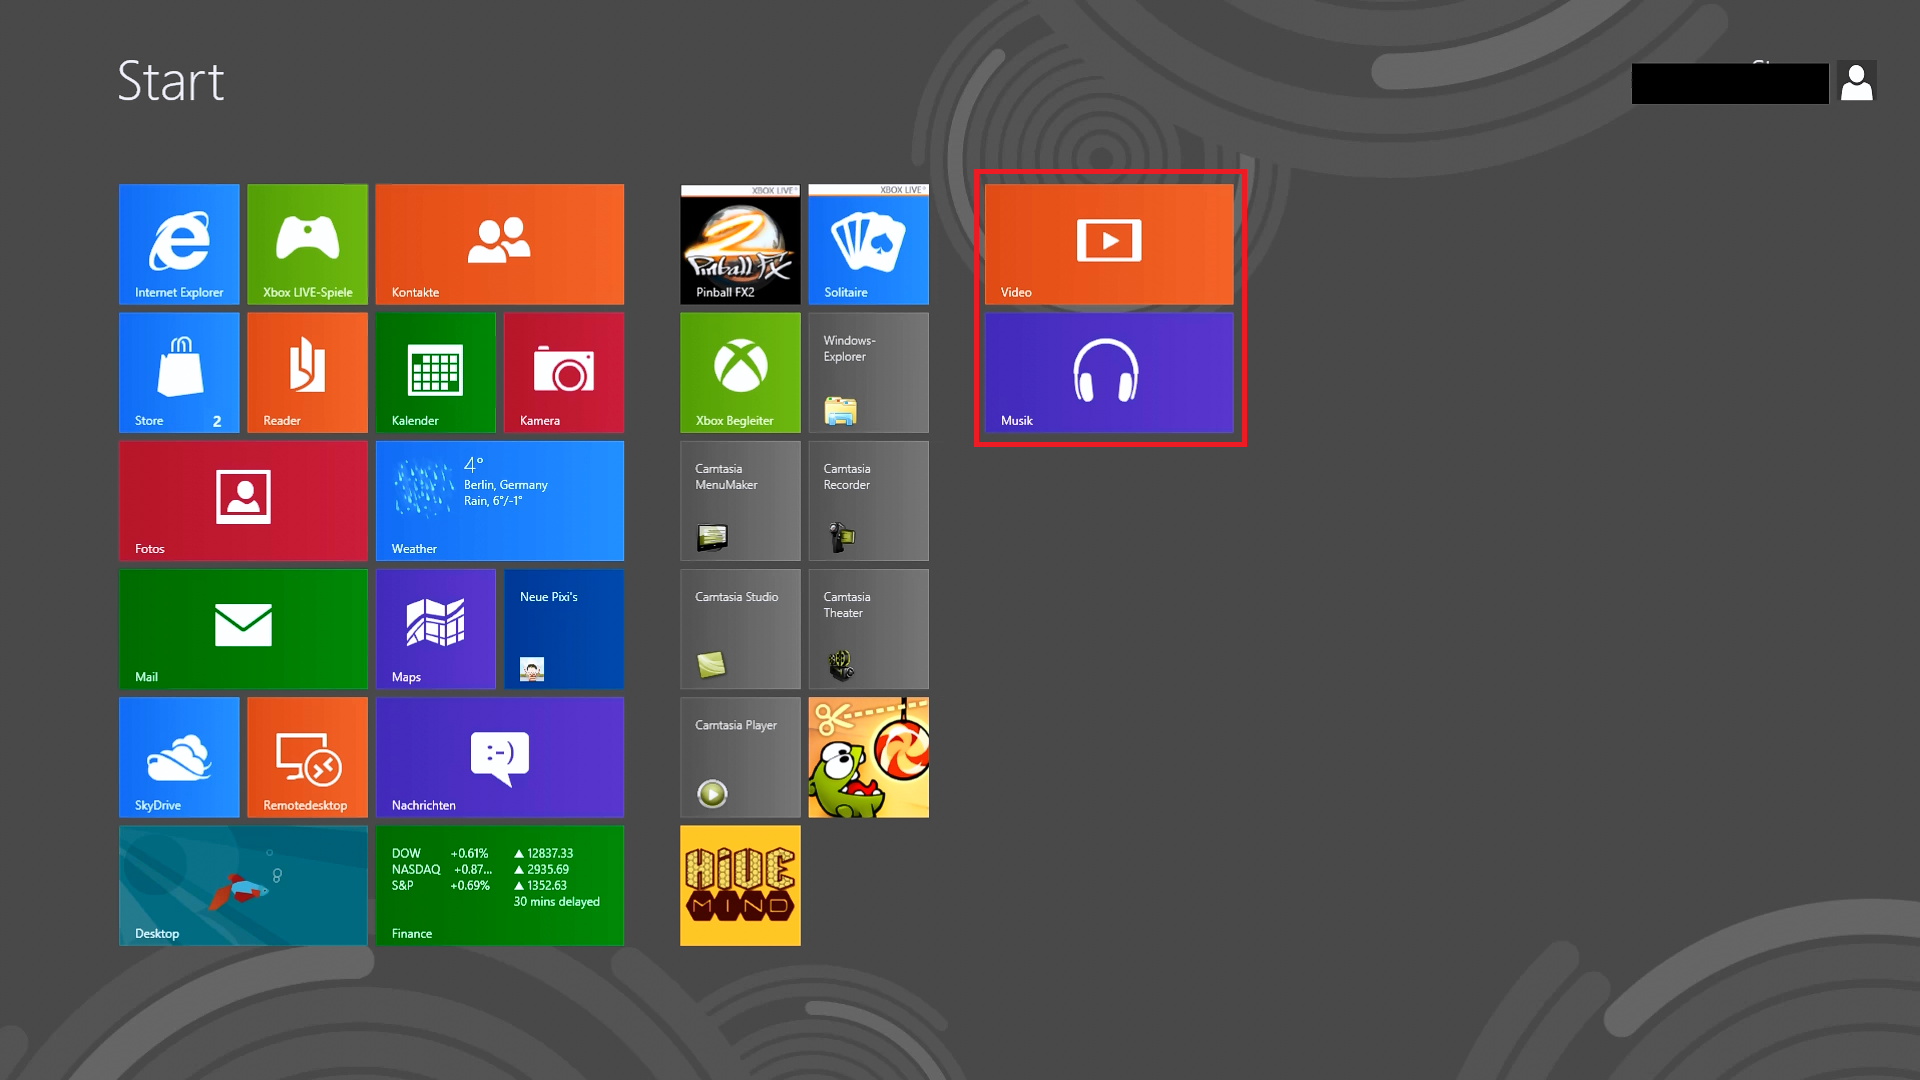Launch the Xbox LIVE-Spiele tile
Screen dimensions: 1920x1080
[307, 244]
